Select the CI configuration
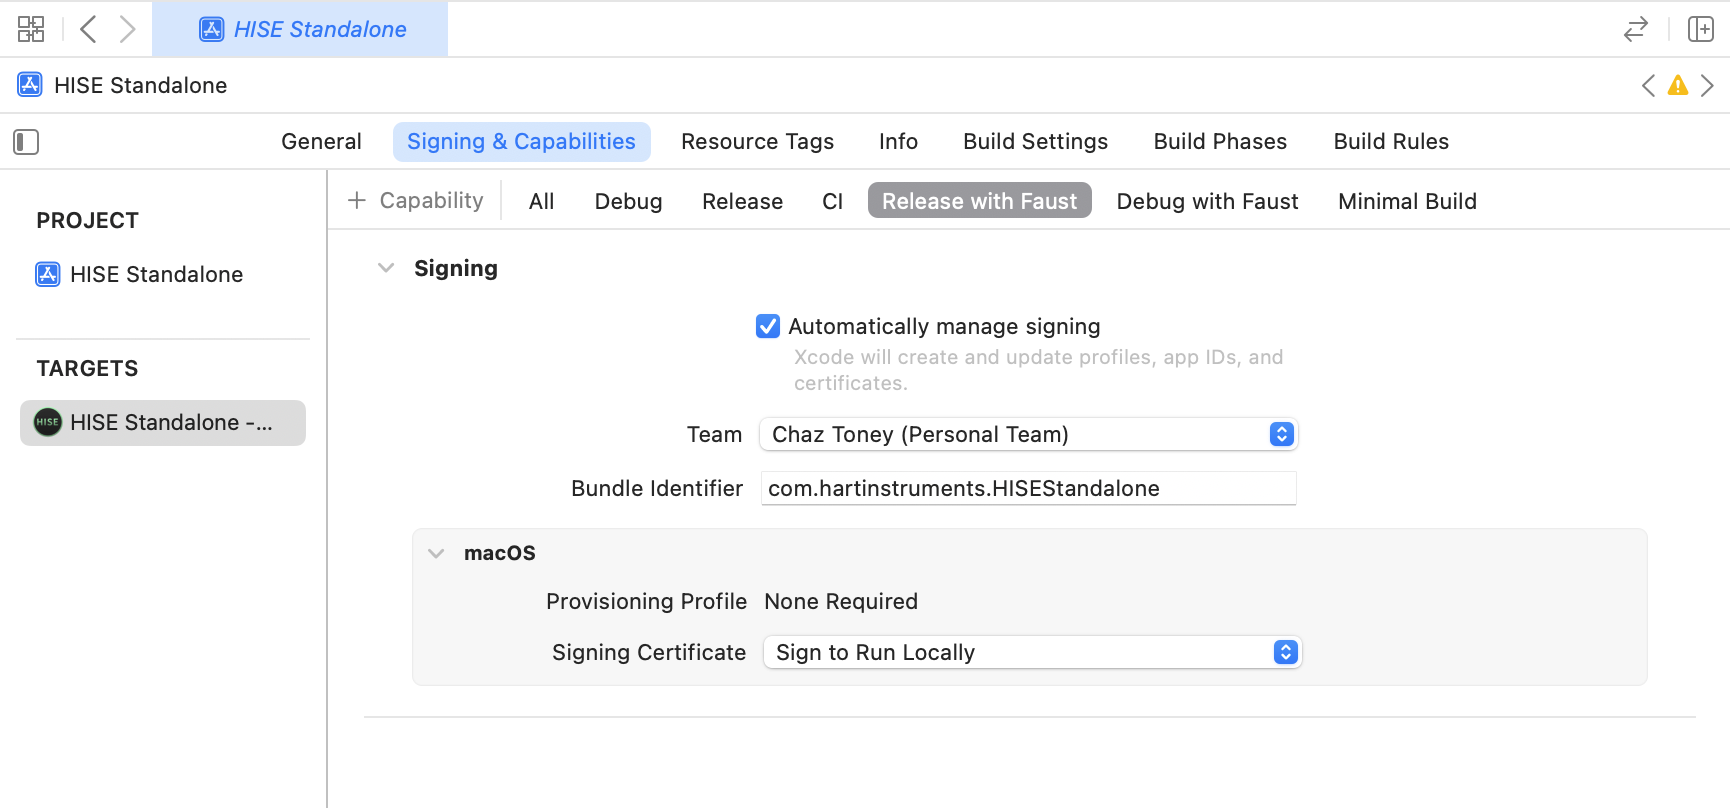 pyautogui.click(x=832, y=201)
